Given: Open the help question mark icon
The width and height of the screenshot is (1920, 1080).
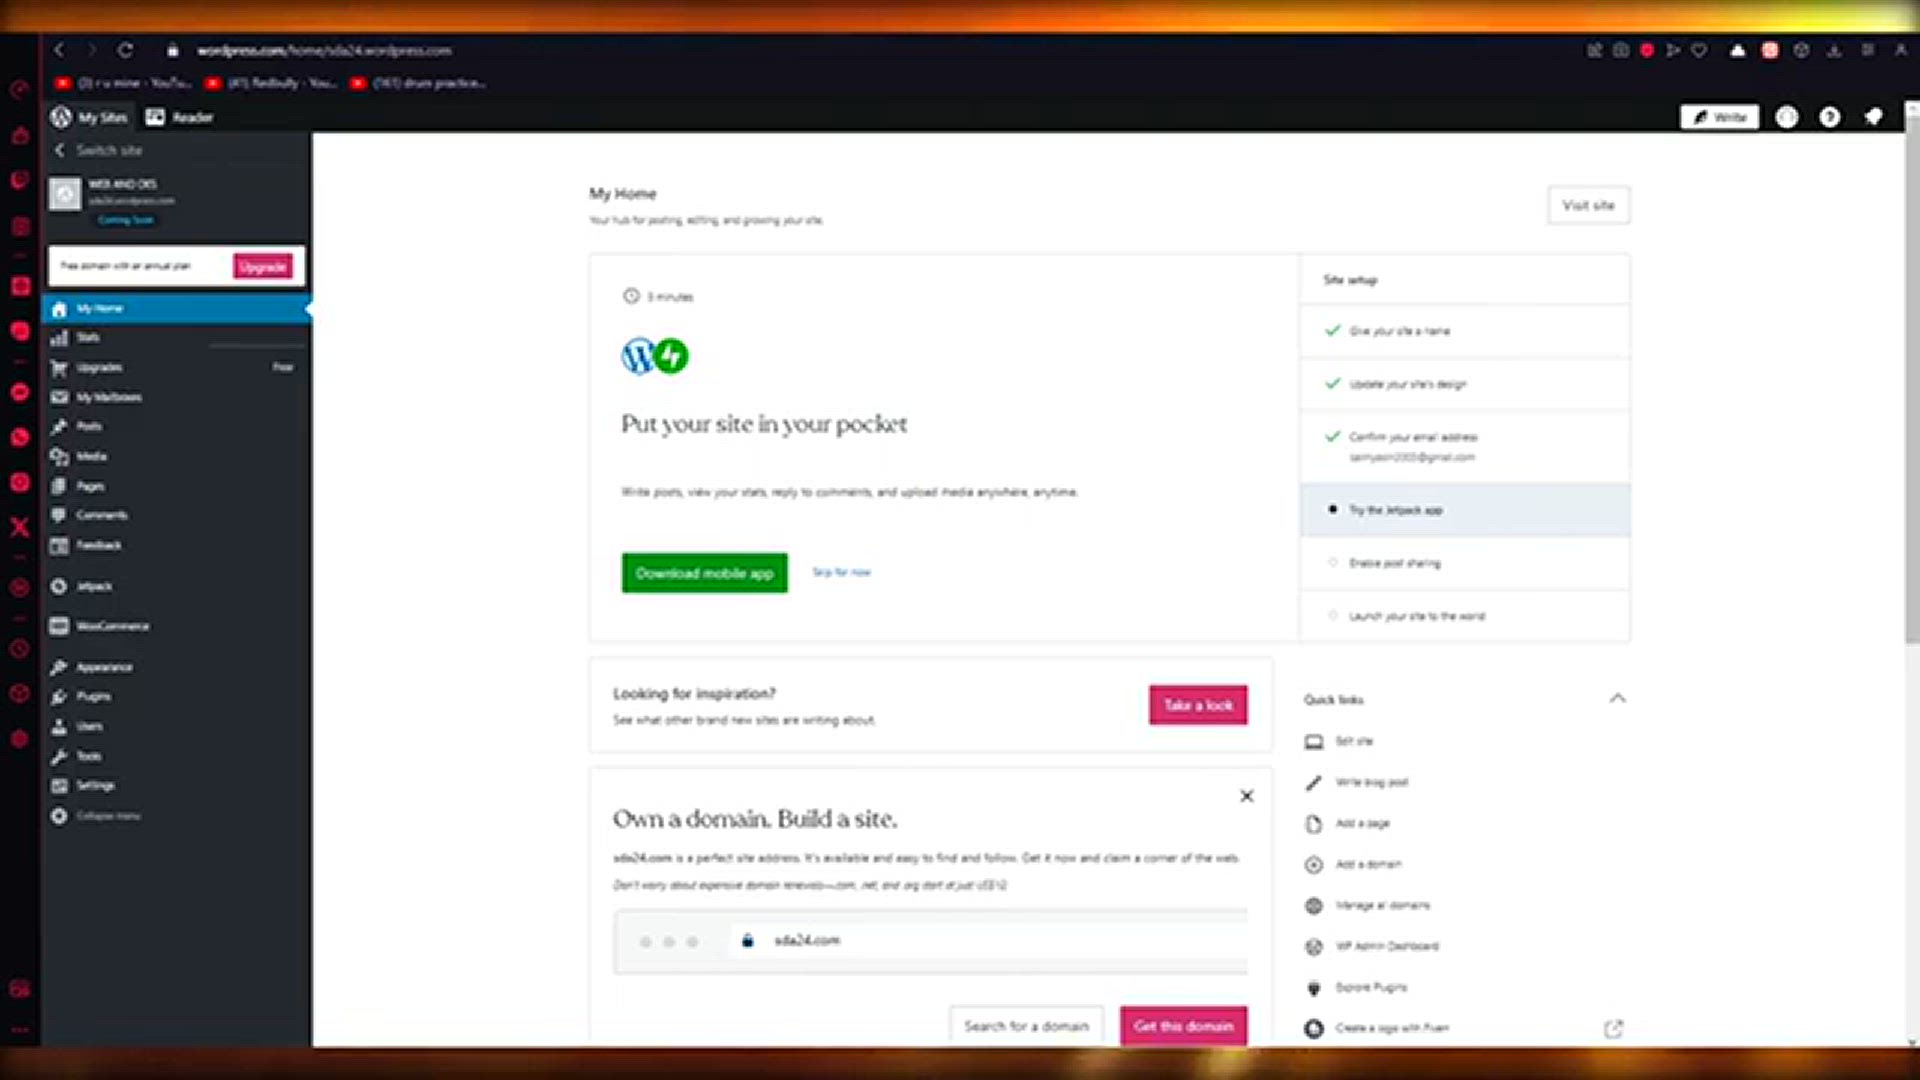Looking at the screenshot, I should coord(1829,117).
